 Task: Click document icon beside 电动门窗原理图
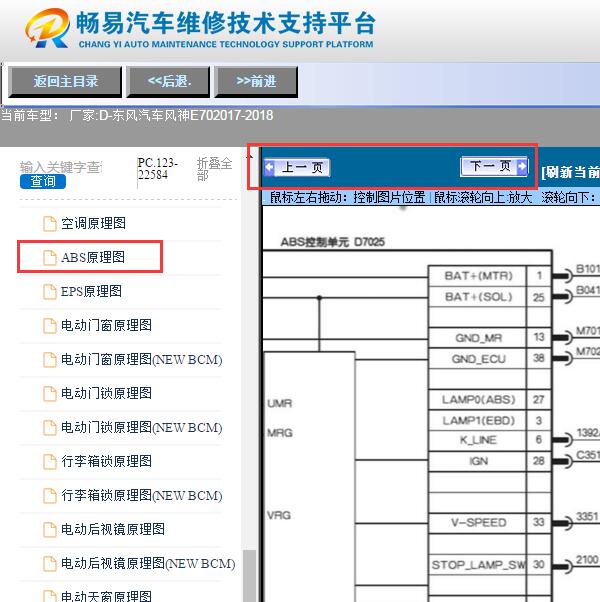click(x=50, y=326)
